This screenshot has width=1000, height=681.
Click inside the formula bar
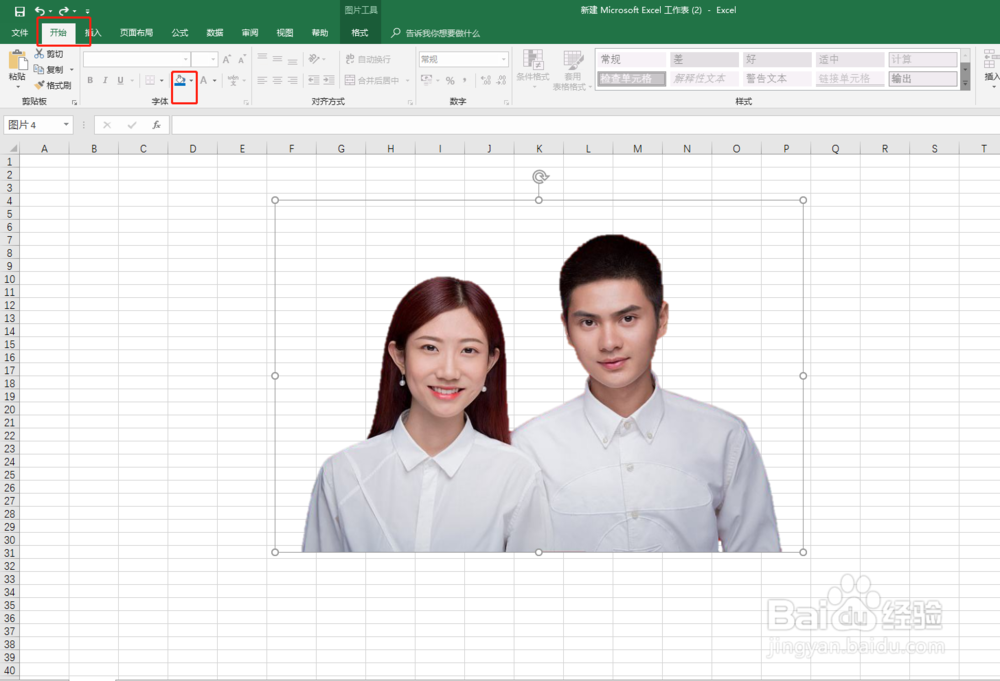coord(585,125)
